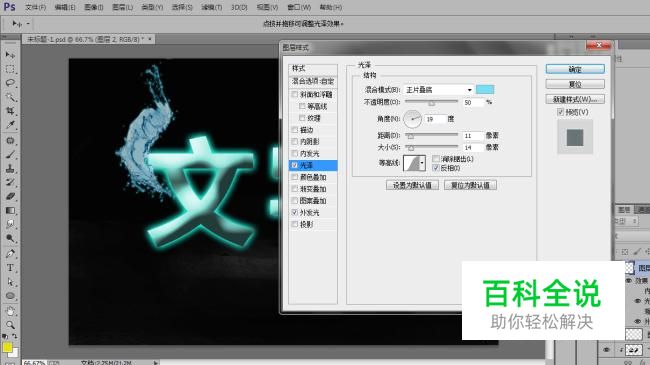Click the 设置为默认值 button

click(x=412, y=185)
